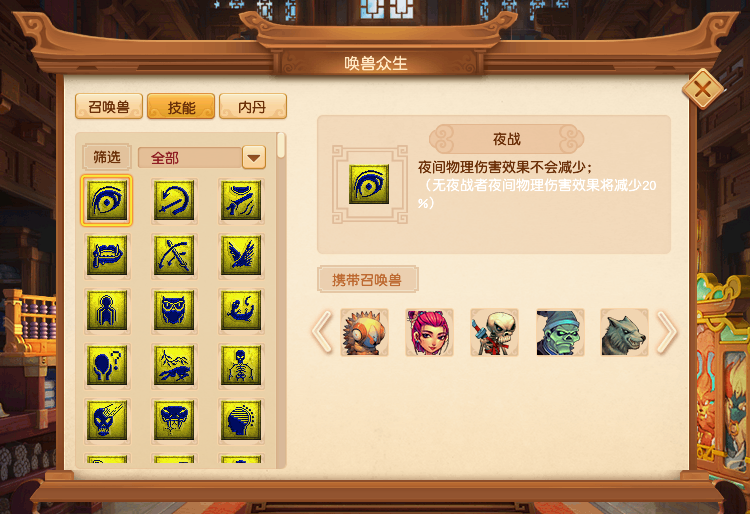Open the 技能 tab
This screenshot has width=750, height=514.
click(x=181, y=106)
